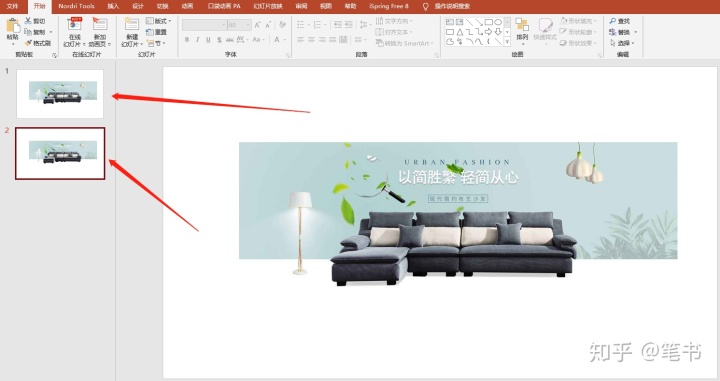Switch to the Insert tab

113,6
